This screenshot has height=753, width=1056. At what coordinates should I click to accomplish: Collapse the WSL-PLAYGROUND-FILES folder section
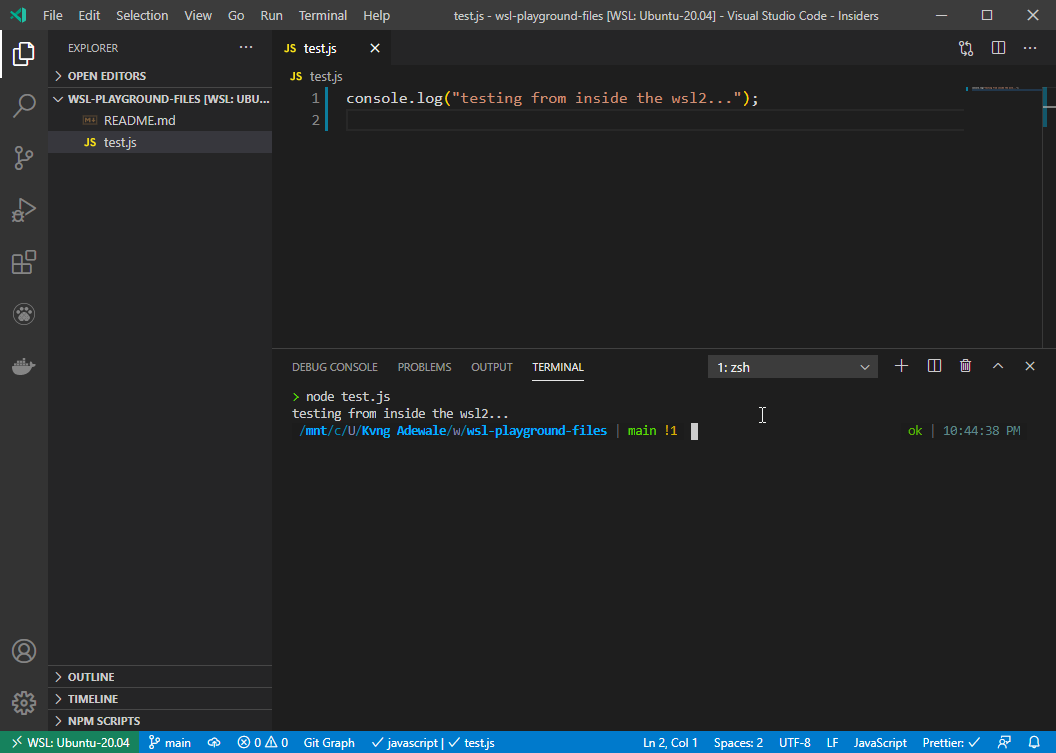160,99
